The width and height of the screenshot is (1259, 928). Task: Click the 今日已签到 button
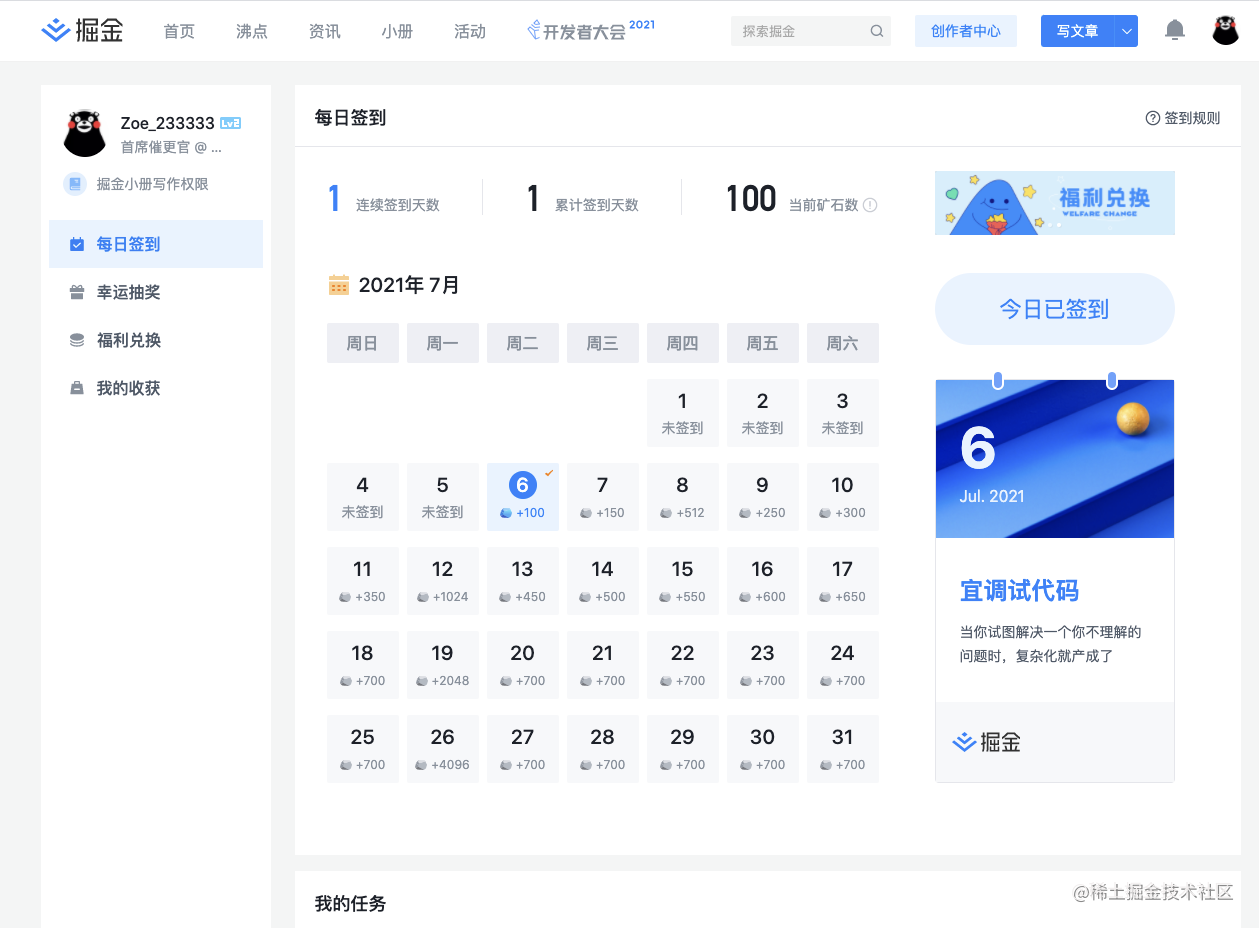[x=1055, y=309]
